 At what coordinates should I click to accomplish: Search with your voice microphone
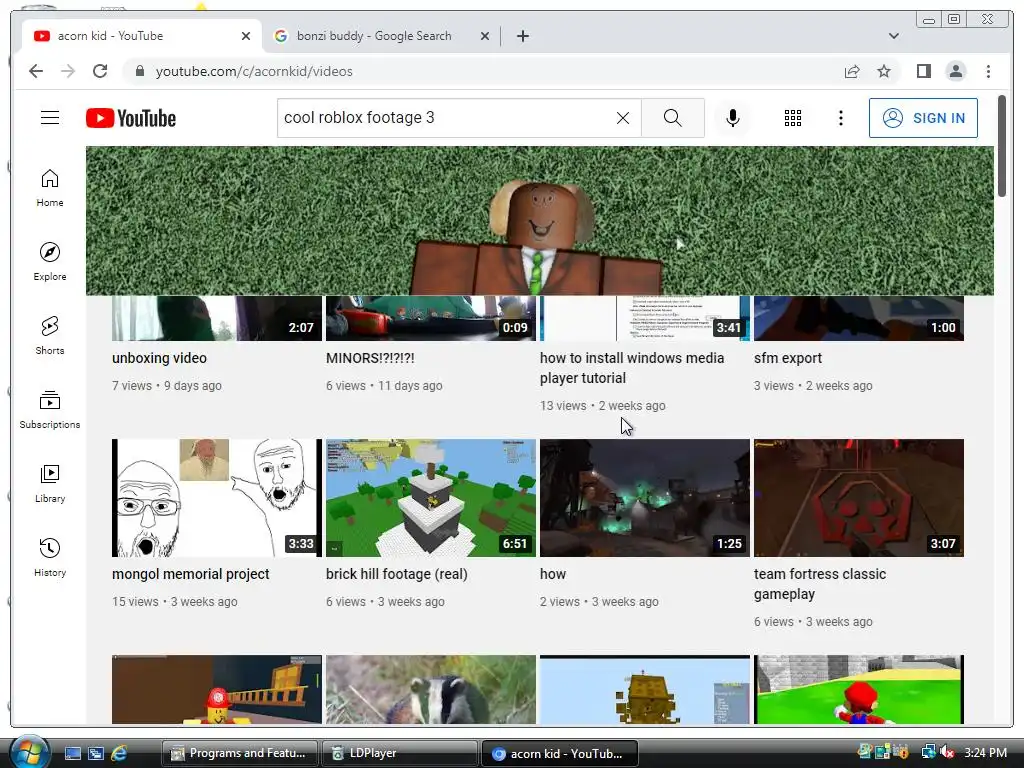tap(733, 118)
